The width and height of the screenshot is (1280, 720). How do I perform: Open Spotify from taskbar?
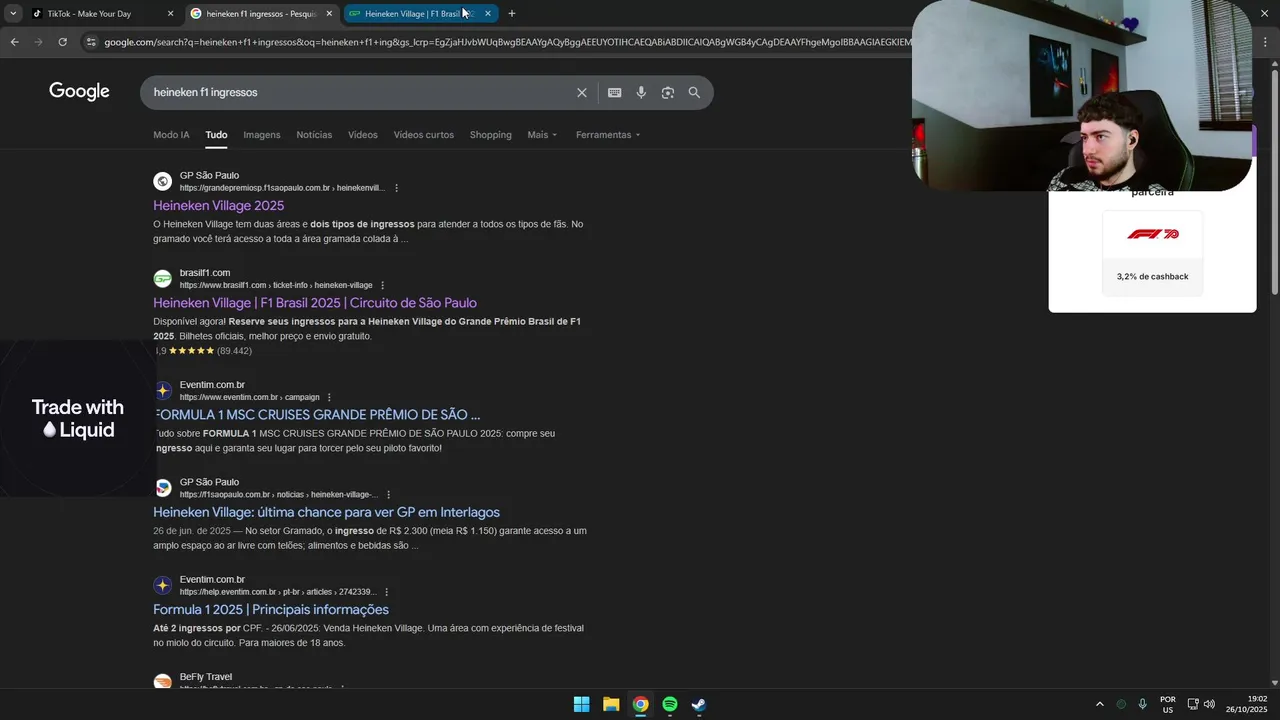(x=670, y=704)
